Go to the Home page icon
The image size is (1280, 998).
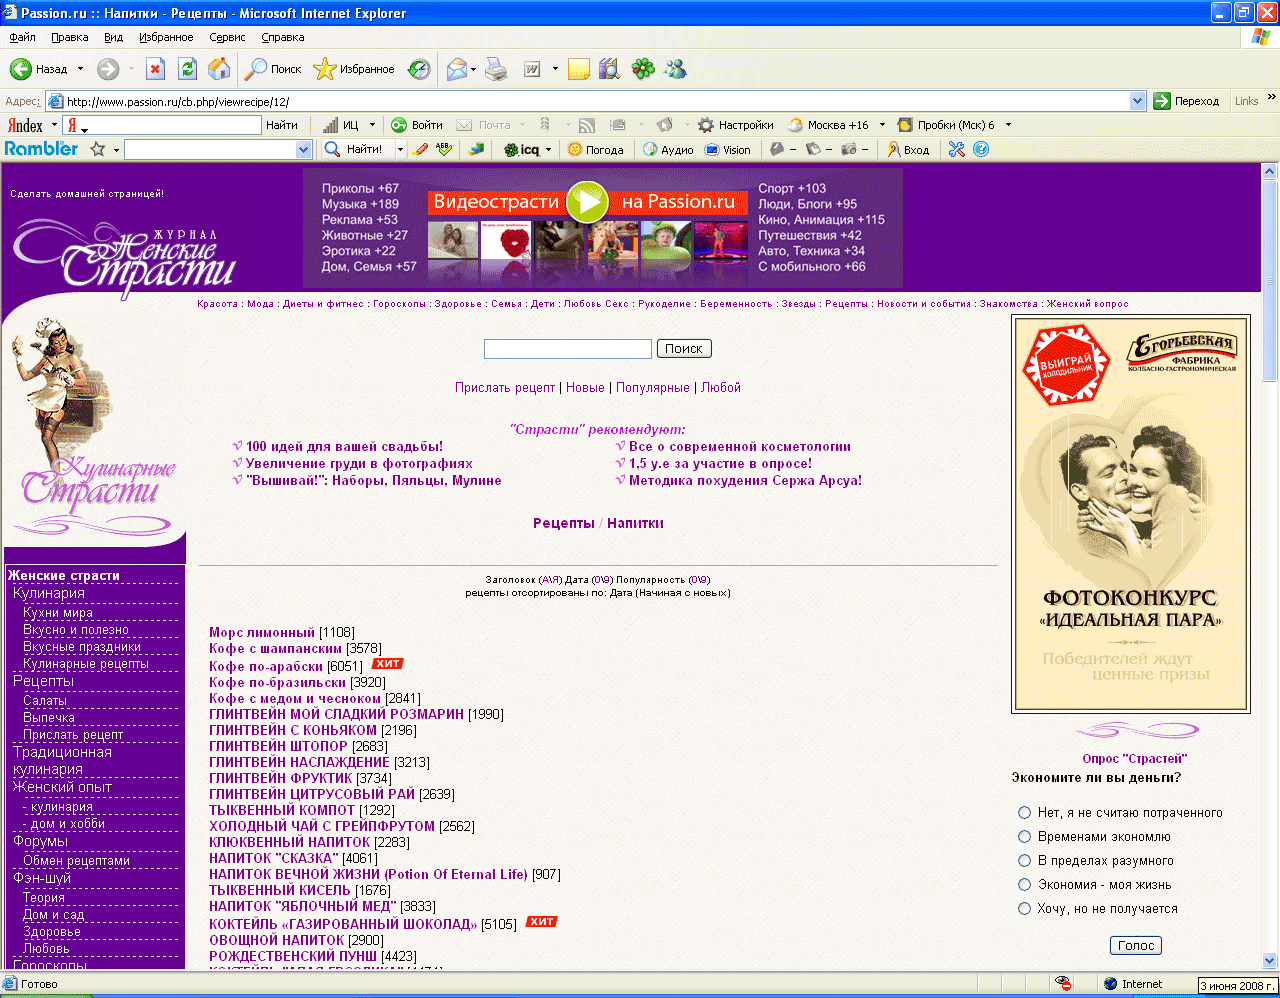point(219,69)
